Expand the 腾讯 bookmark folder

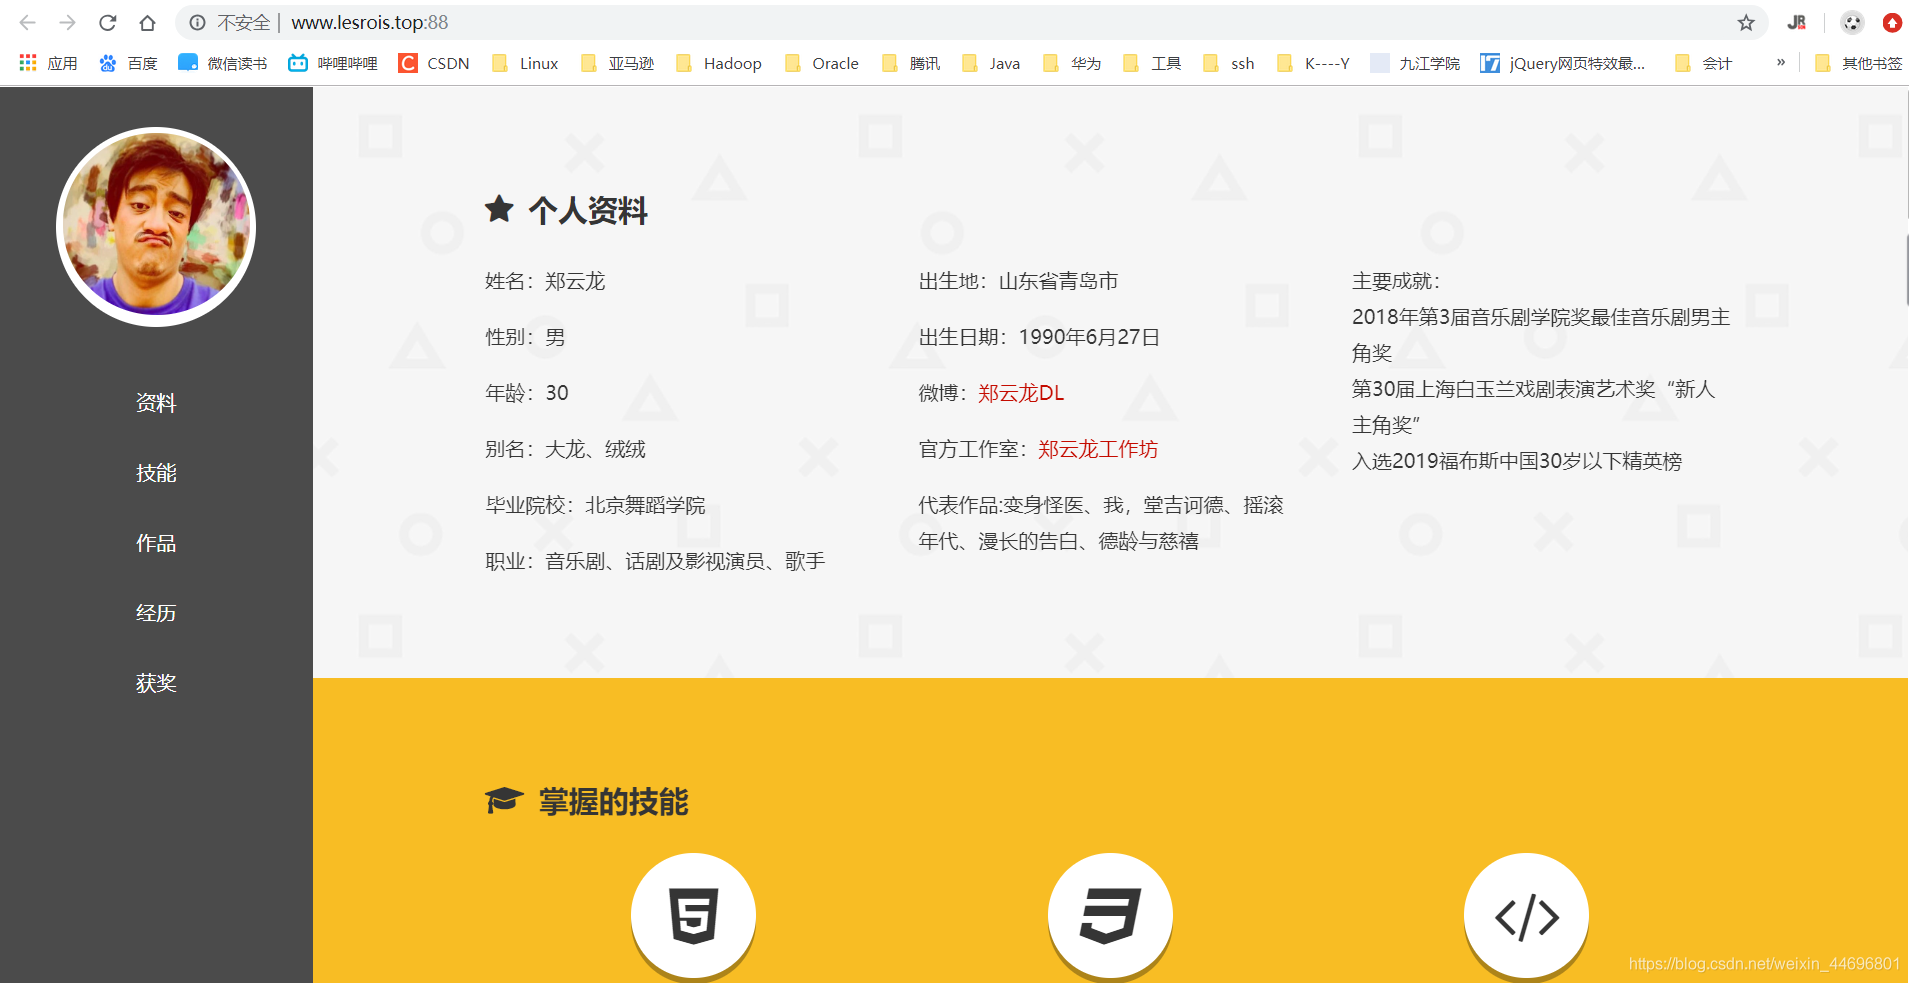[x=911, y=63]
